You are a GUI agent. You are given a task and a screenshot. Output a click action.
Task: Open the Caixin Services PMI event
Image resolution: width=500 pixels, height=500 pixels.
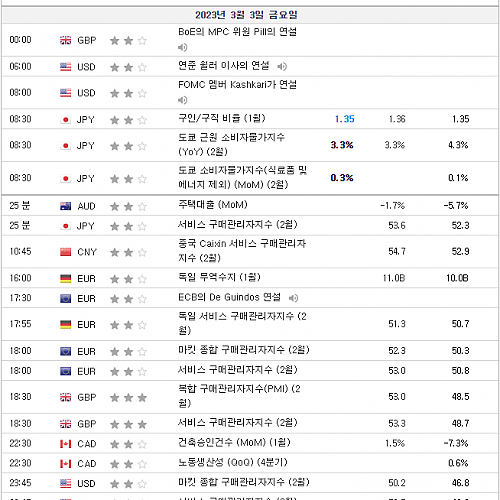tap(242, 251)
